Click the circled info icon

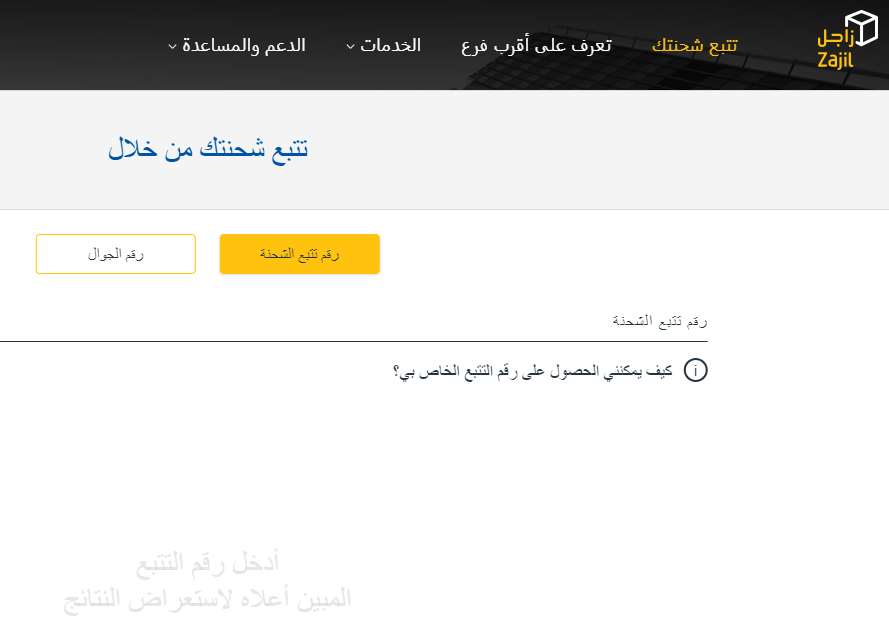(695, 371)
